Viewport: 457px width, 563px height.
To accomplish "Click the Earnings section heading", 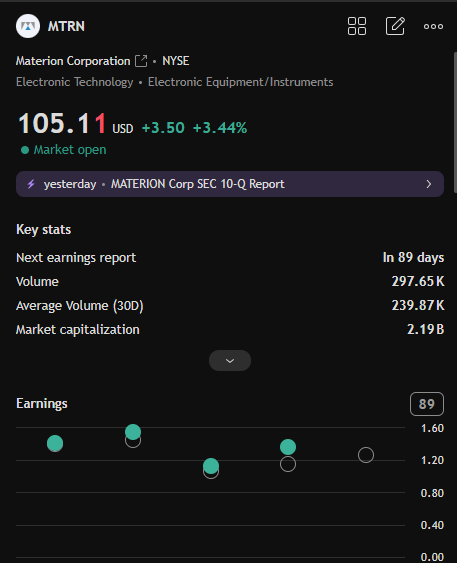I will [42, 404].
